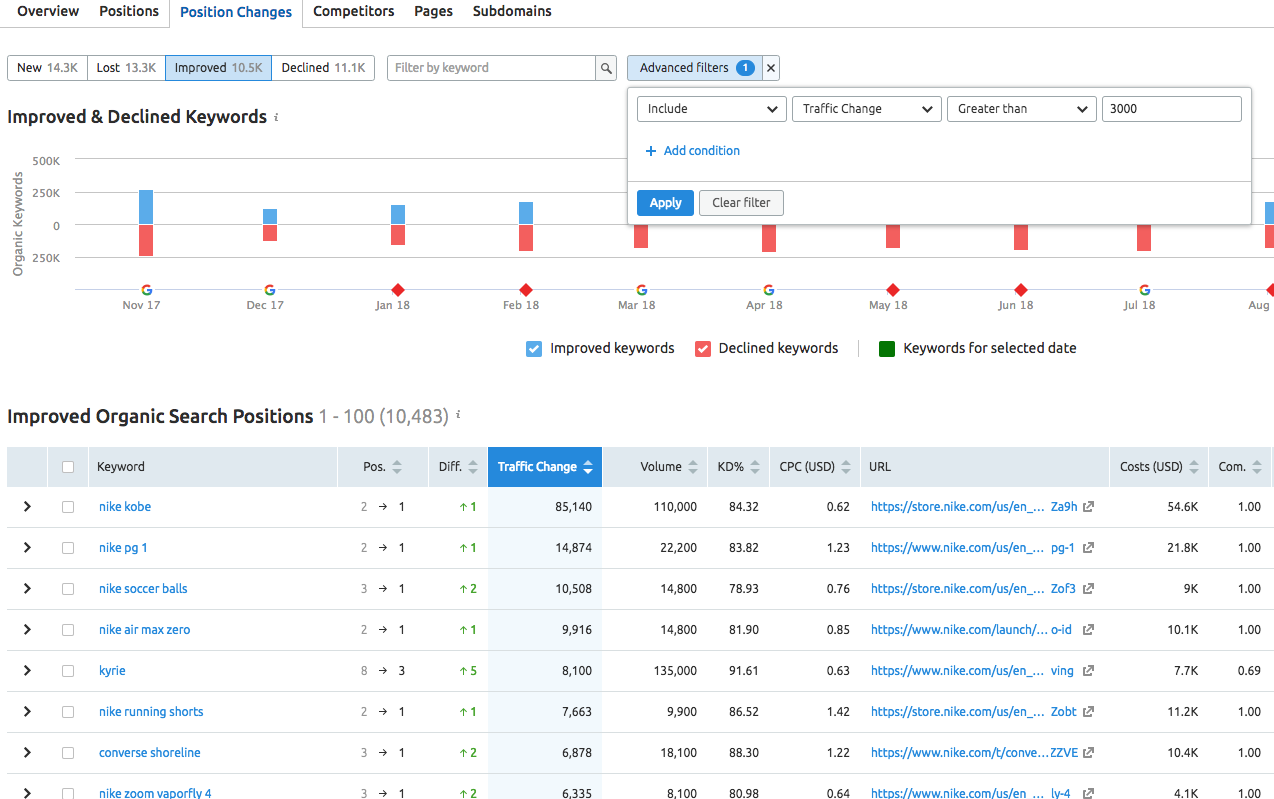Show the New 14.3K keywords
Viewport: 1274px width, 799px height.
click(47, 68)
